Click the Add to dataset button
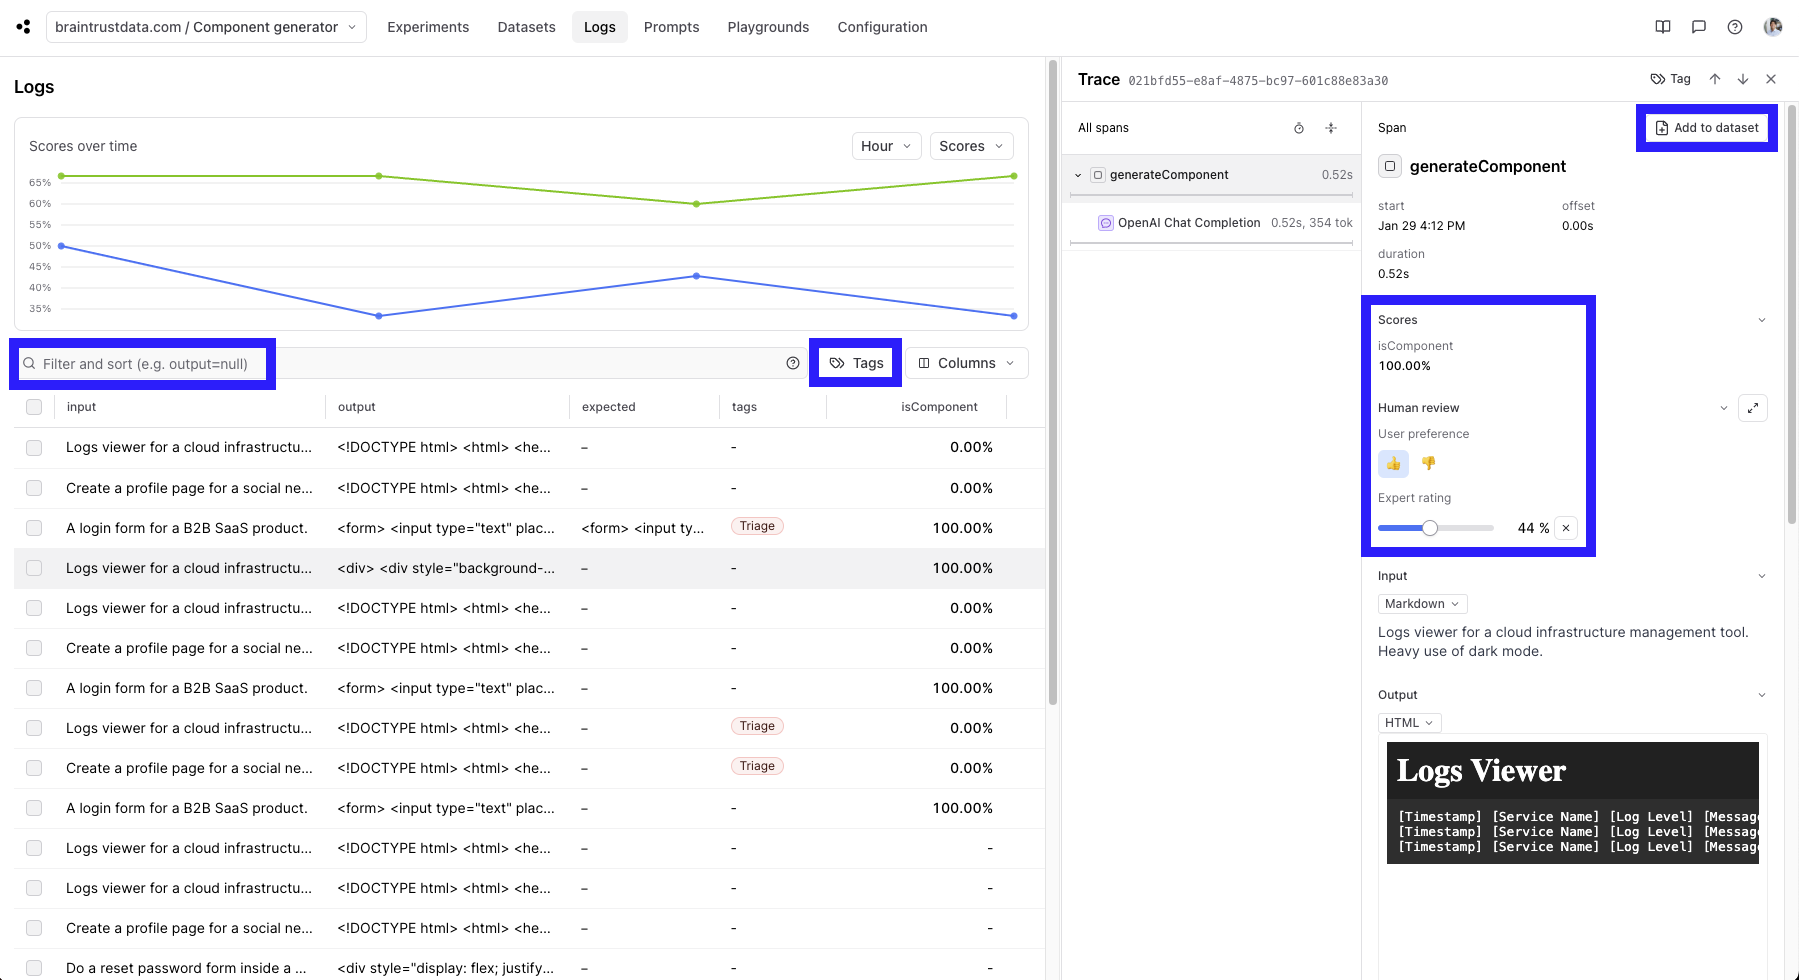The image size is (1799, 980). [x=1706, y=127]
